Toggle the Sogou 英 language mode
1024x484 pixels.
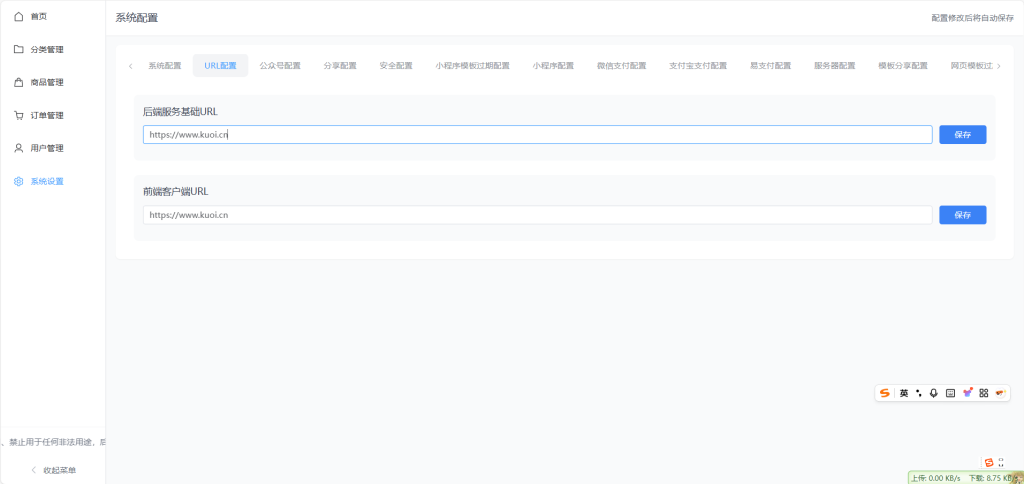(x=904, y=393)
